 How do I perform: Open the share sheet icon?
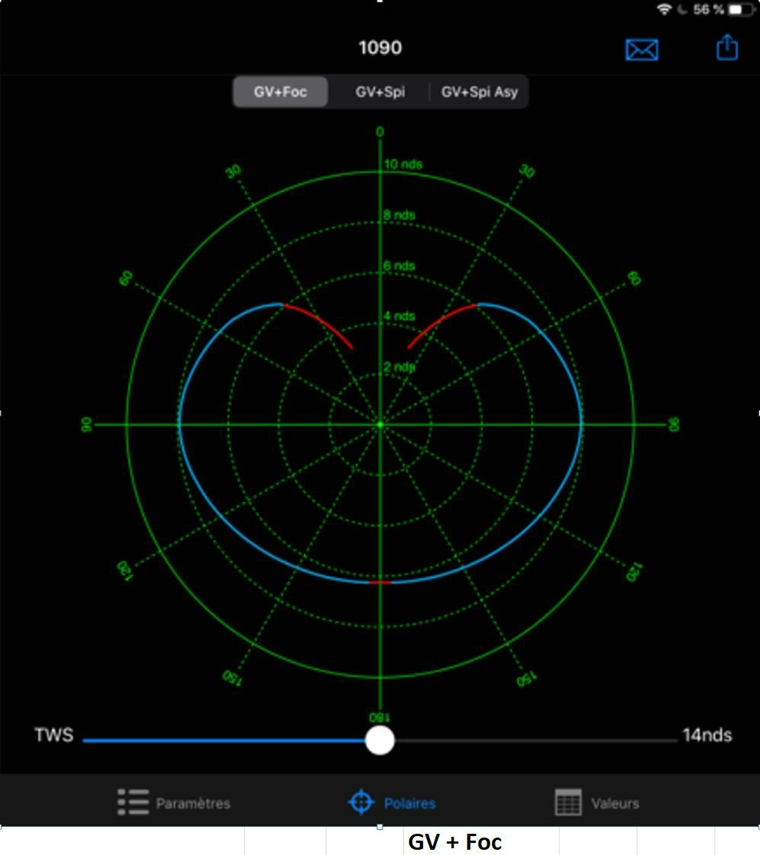point(727,47)
